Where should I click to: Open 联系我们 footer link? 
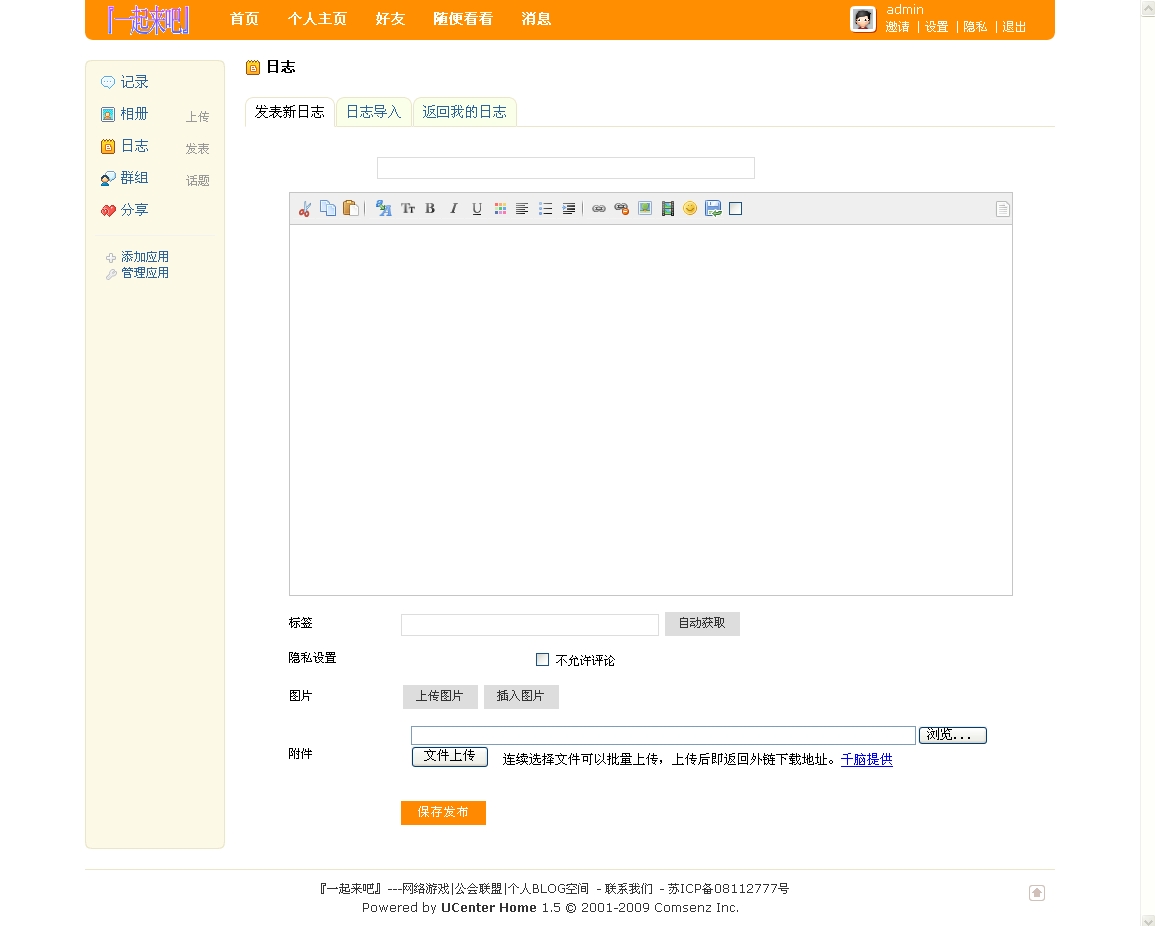[628, 888]
